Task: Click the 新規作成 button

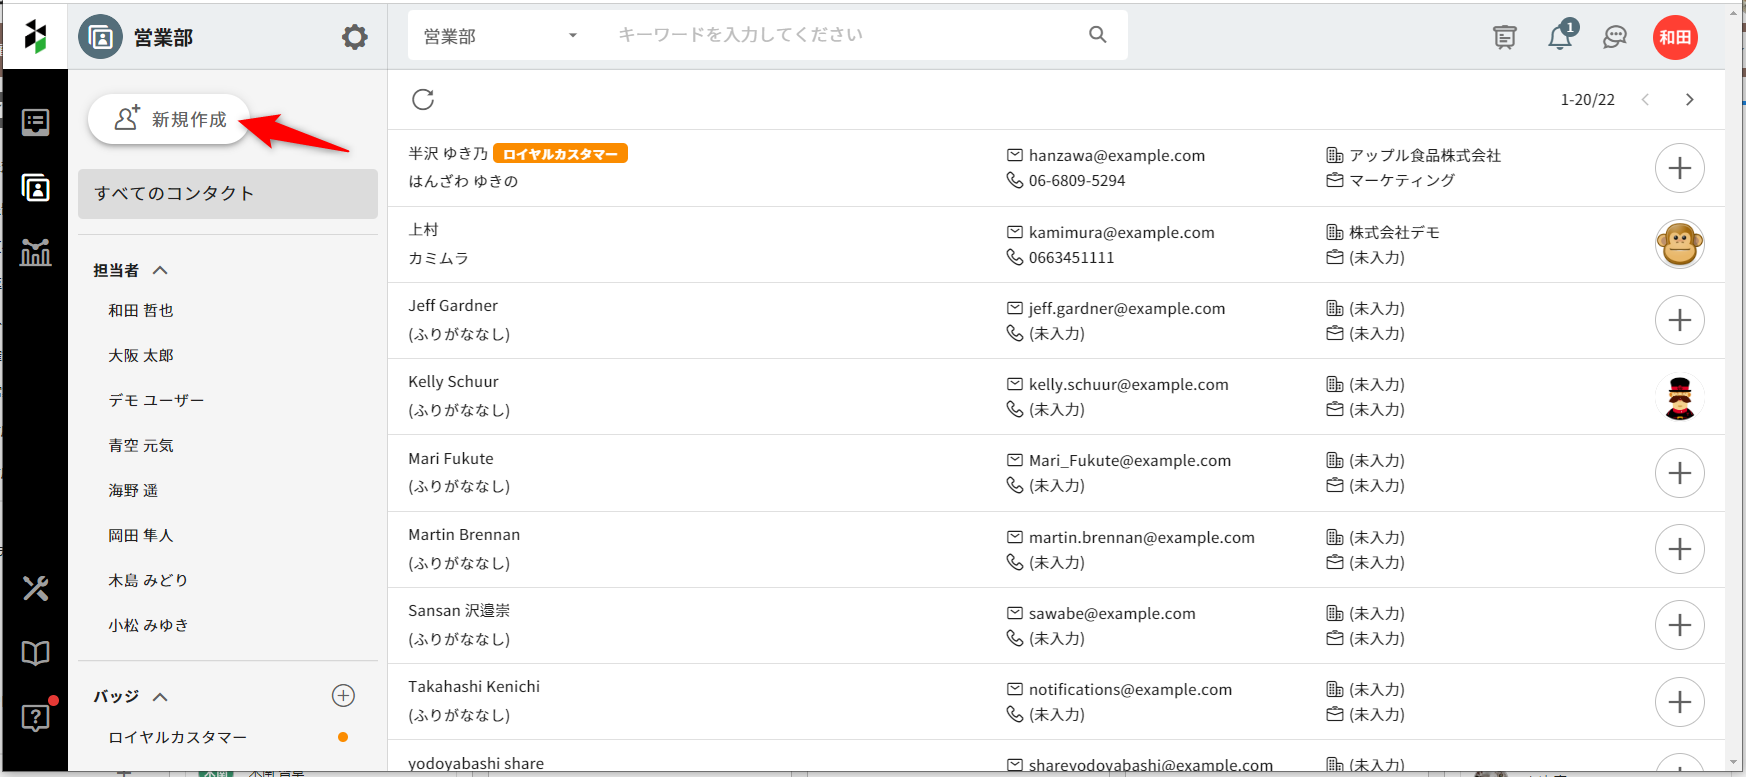Action: (169, 120)
